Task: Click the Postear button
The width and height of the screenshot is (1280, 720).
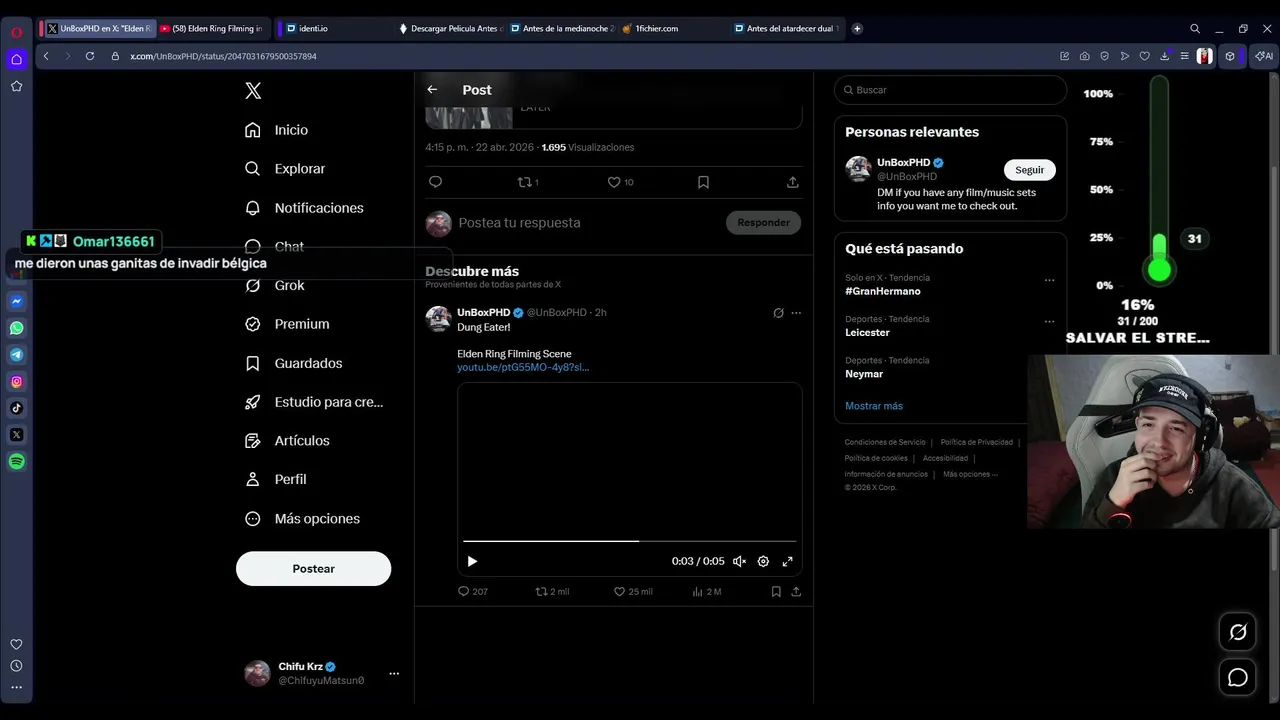Action: tap(313, 569)
